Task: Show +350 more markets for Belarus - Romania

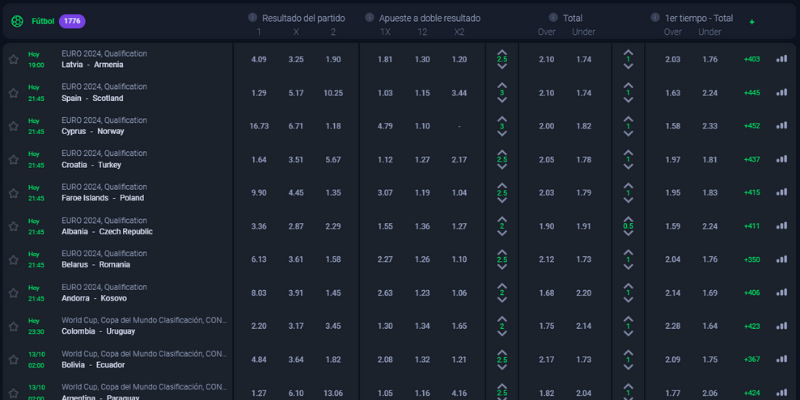Action: point(752,259)
